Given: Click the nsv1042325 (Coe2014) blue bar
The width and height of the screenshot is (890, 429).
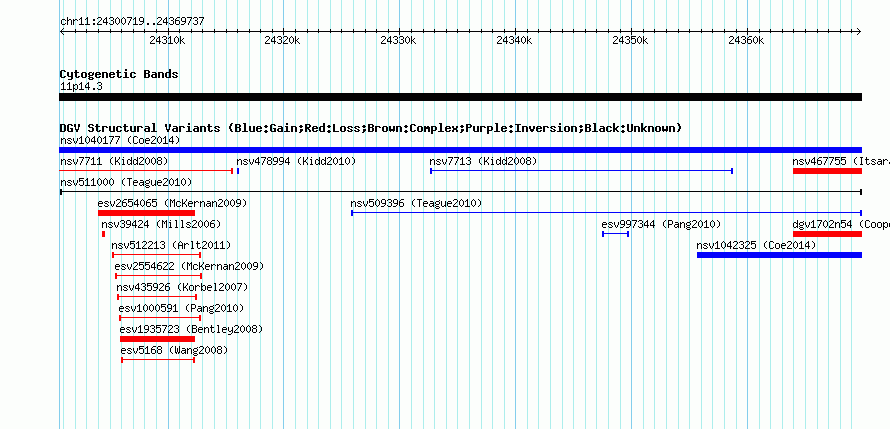Looking at the screenshot, I should tap(779, 255).
